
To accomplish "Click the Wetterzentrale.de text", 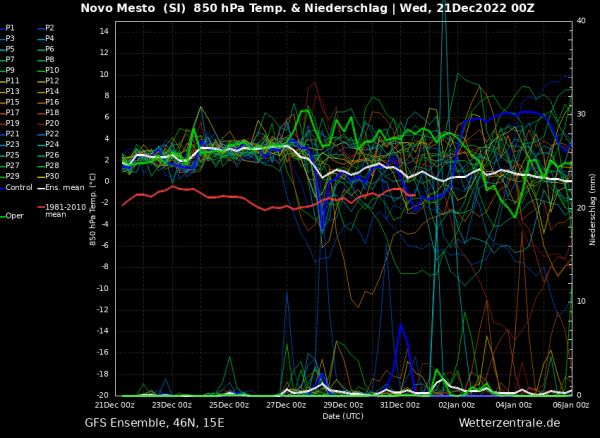I will (509, 424).
